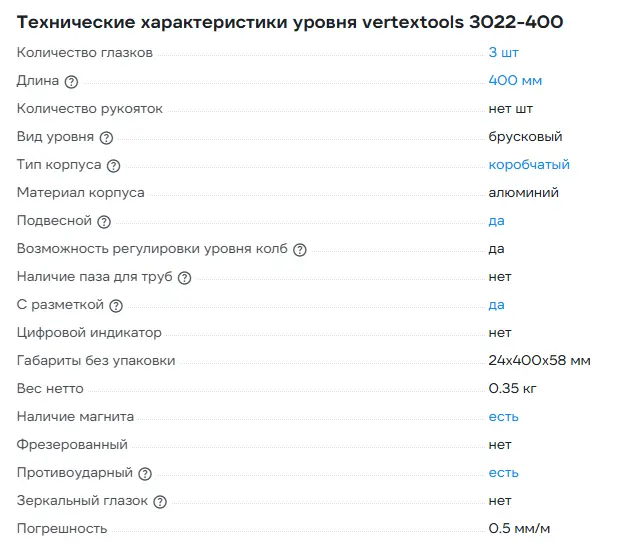This screenshot has height=552, width=630.
Task: Open hint for Наличие паза для труб
Action: [x=184, y=277]
